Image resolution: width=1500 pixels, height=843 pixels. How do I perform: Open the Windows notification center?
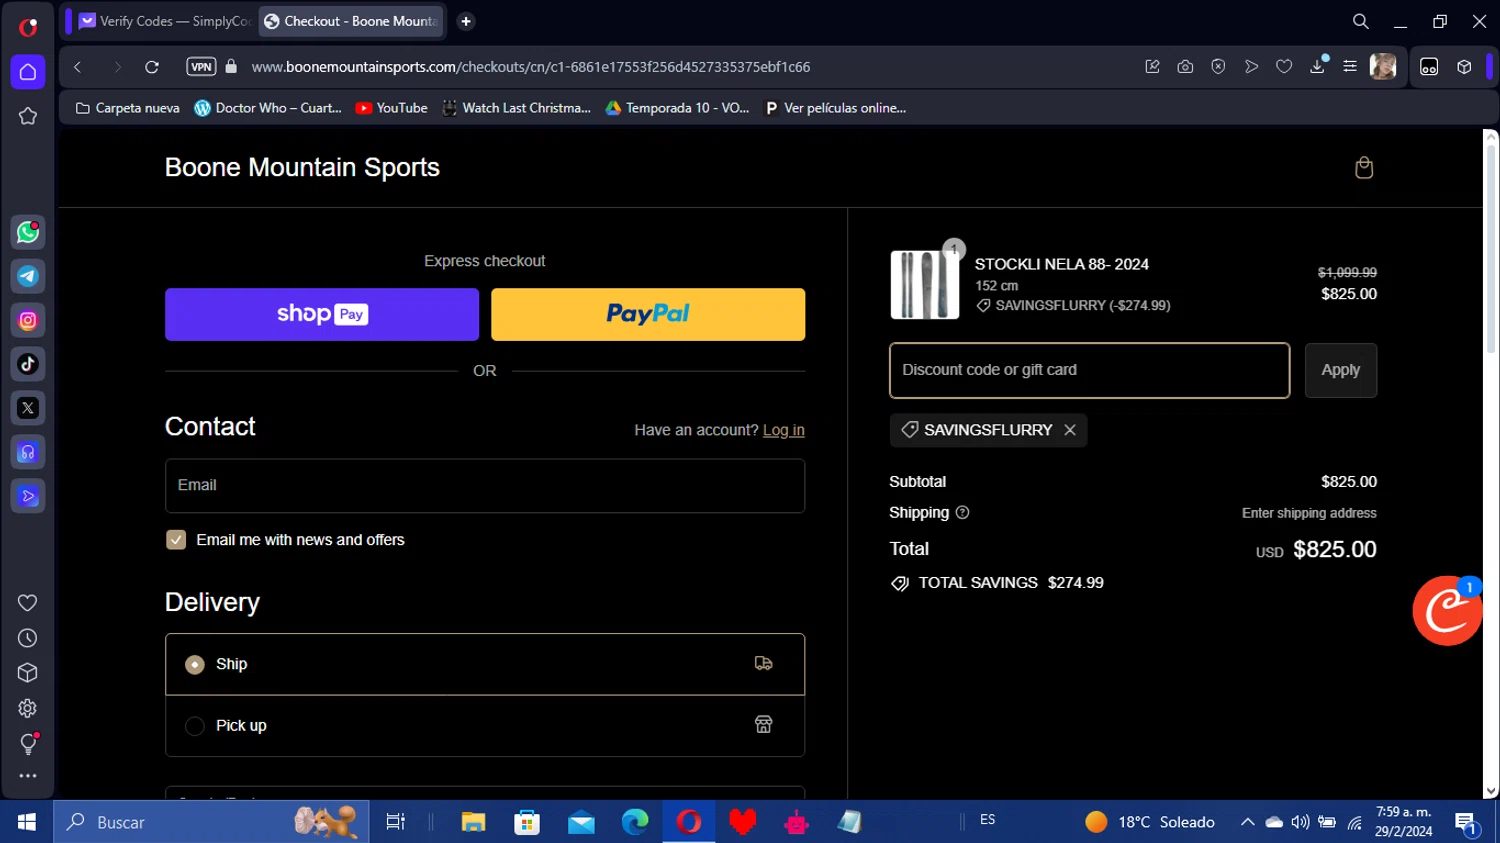(x=1467, y=824)
